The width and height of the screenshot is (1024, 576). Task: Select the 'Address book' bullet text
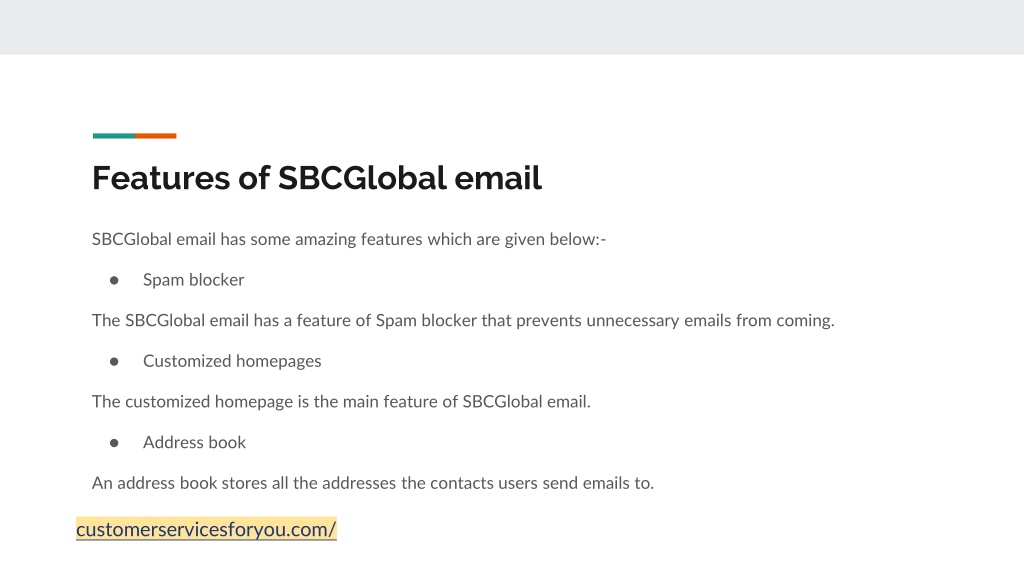195,442
